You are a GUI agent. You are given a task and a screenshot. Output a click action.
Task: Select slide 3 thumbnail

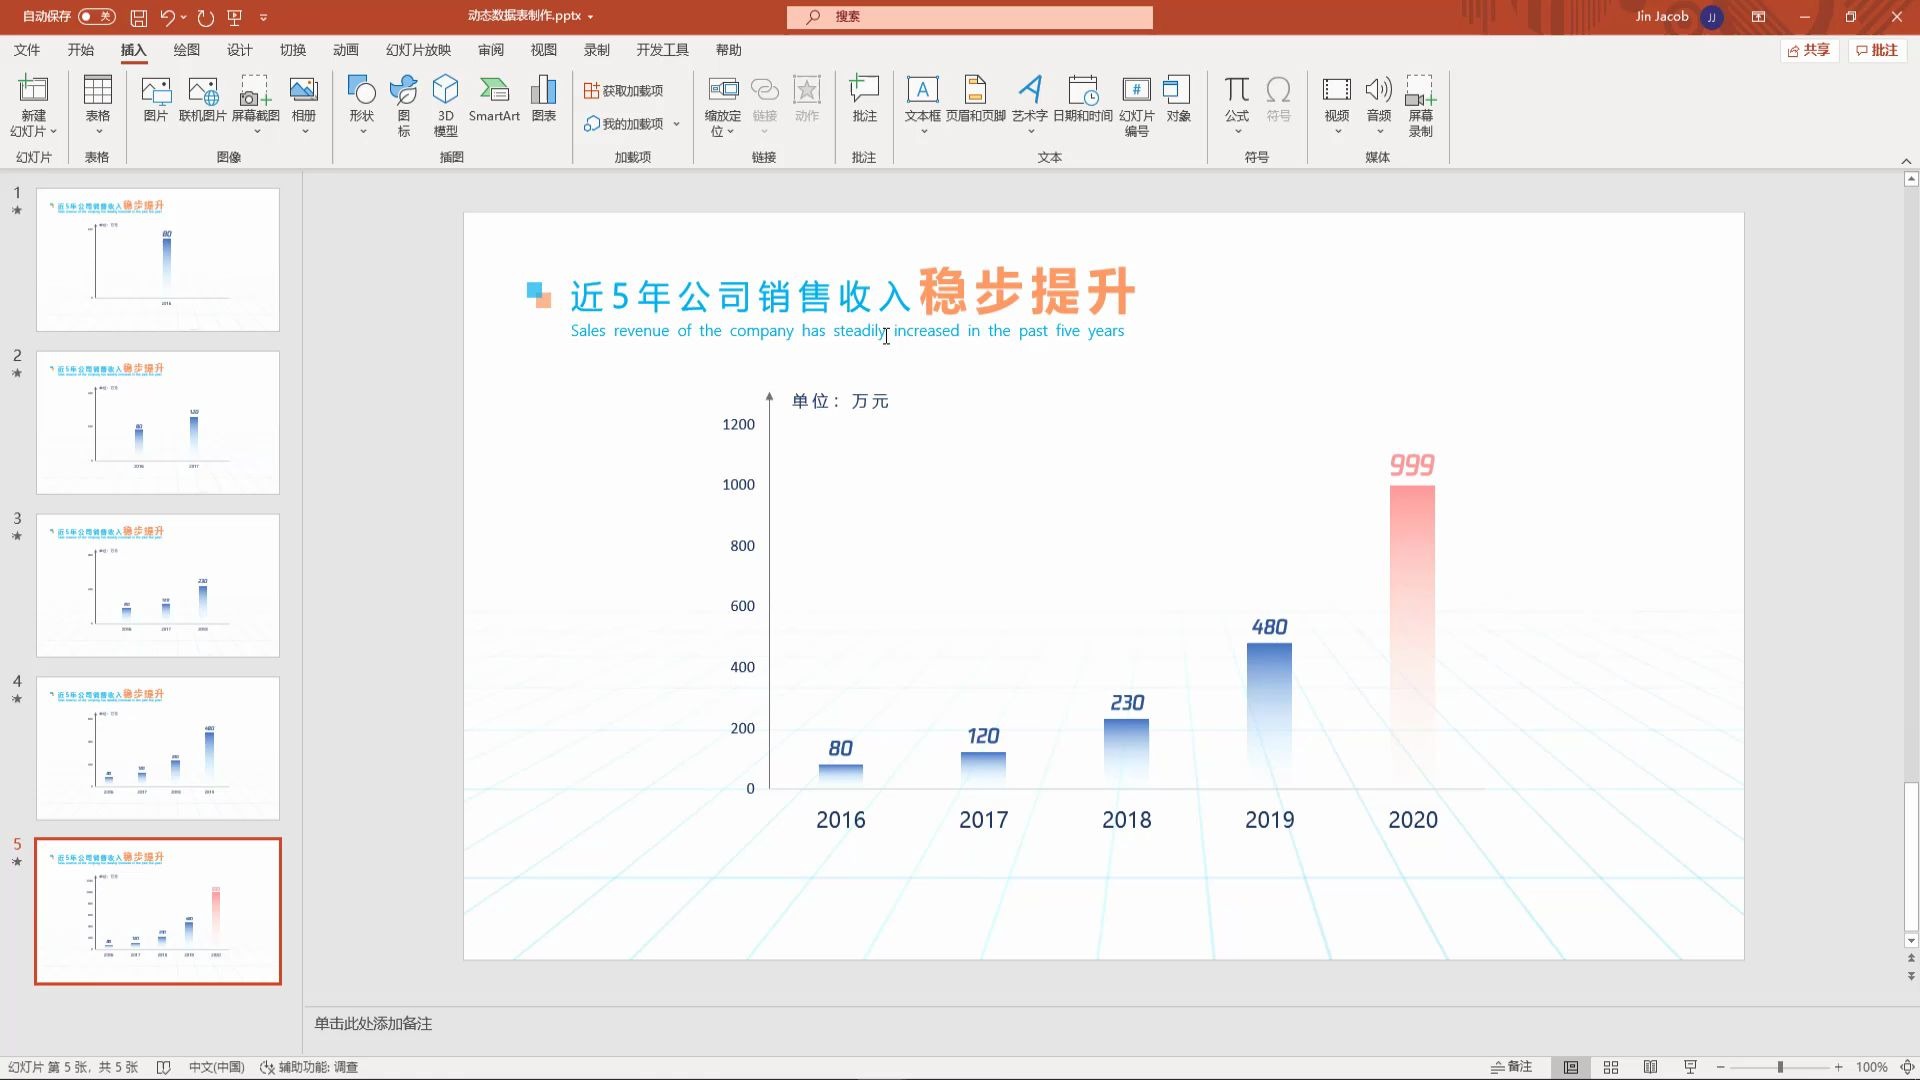[x=158, y=586]
